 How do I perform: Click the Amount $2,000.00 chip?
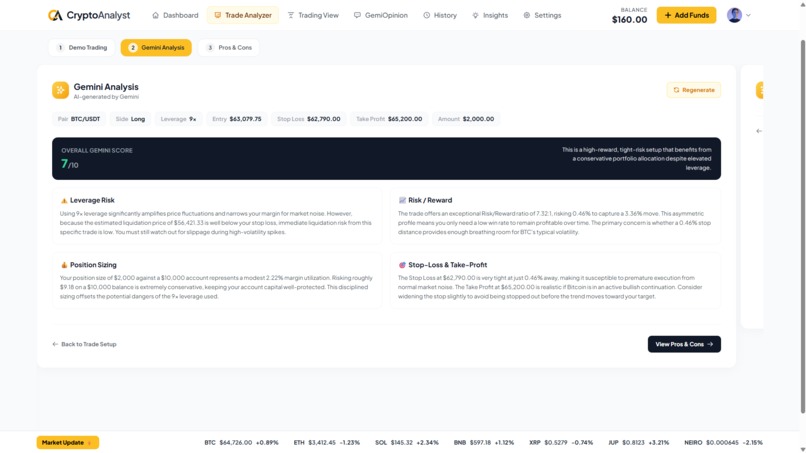[466, 119]
